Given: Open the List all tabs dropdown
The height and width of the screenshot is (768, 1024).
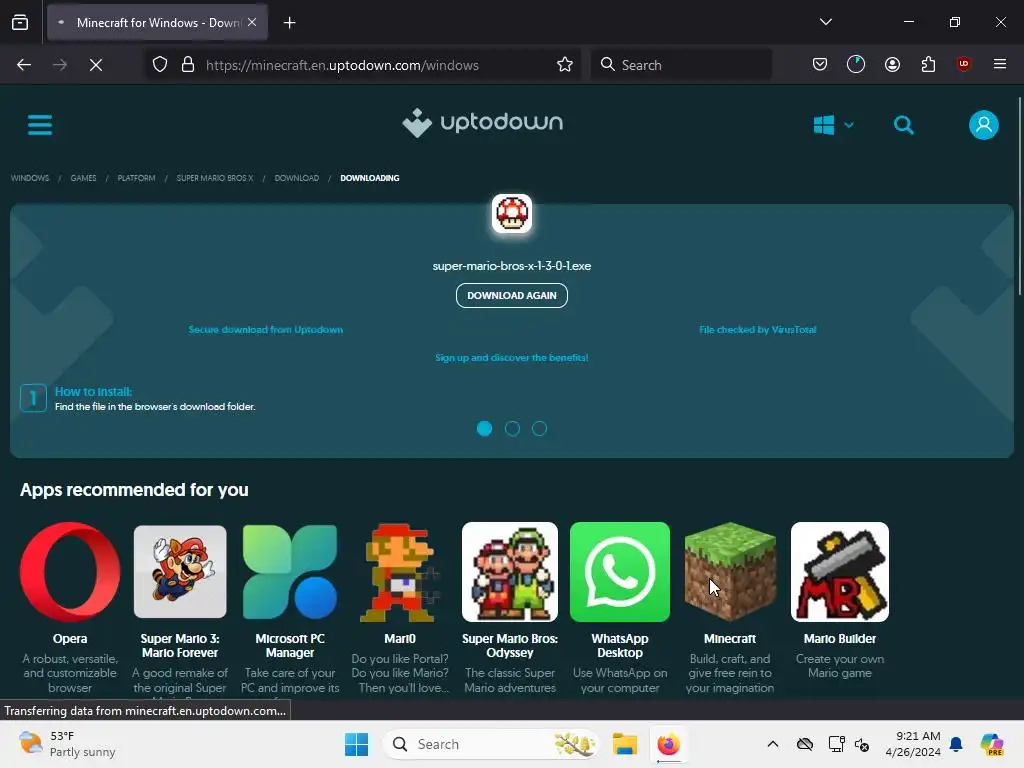Looking at the screenshot, I should point(825,22).
